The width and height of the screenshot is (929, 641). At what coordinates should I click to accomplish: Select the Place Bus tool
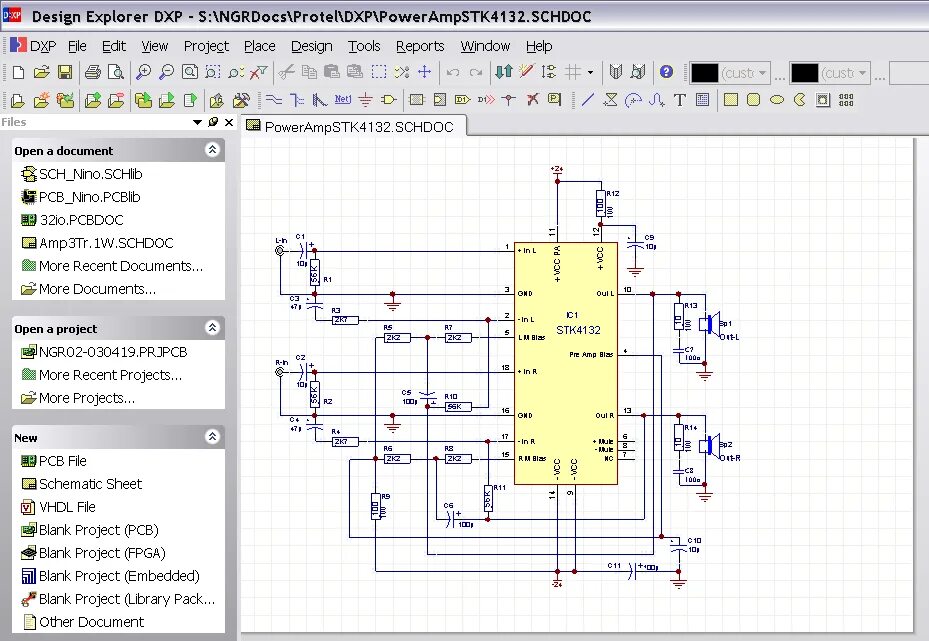click(x=296, y=100)
